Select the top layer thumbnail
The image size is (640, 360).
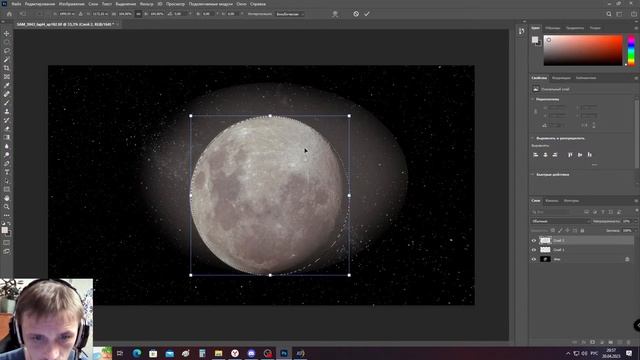click(x=545, y=240)
